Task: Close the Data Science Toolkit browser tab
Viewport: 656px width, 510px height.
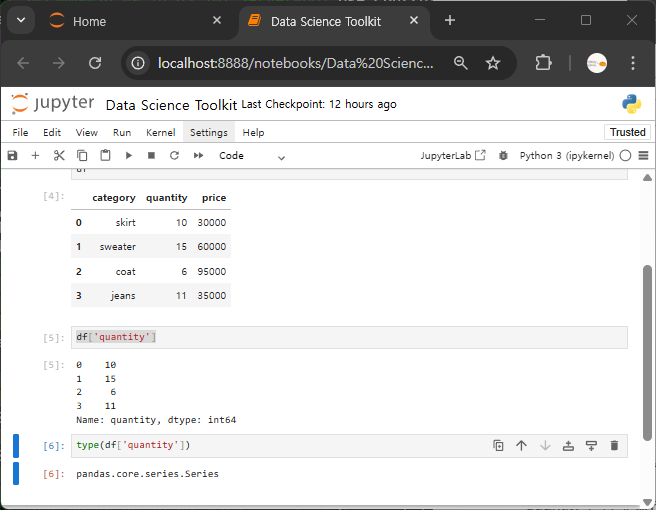Action: (x=414, y=20)
